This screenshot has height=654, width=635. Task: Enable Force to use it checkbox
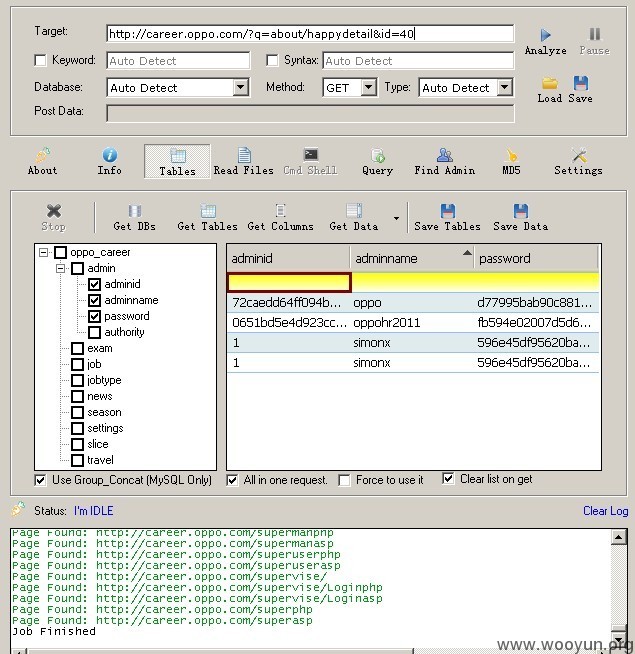coord(345,480)
